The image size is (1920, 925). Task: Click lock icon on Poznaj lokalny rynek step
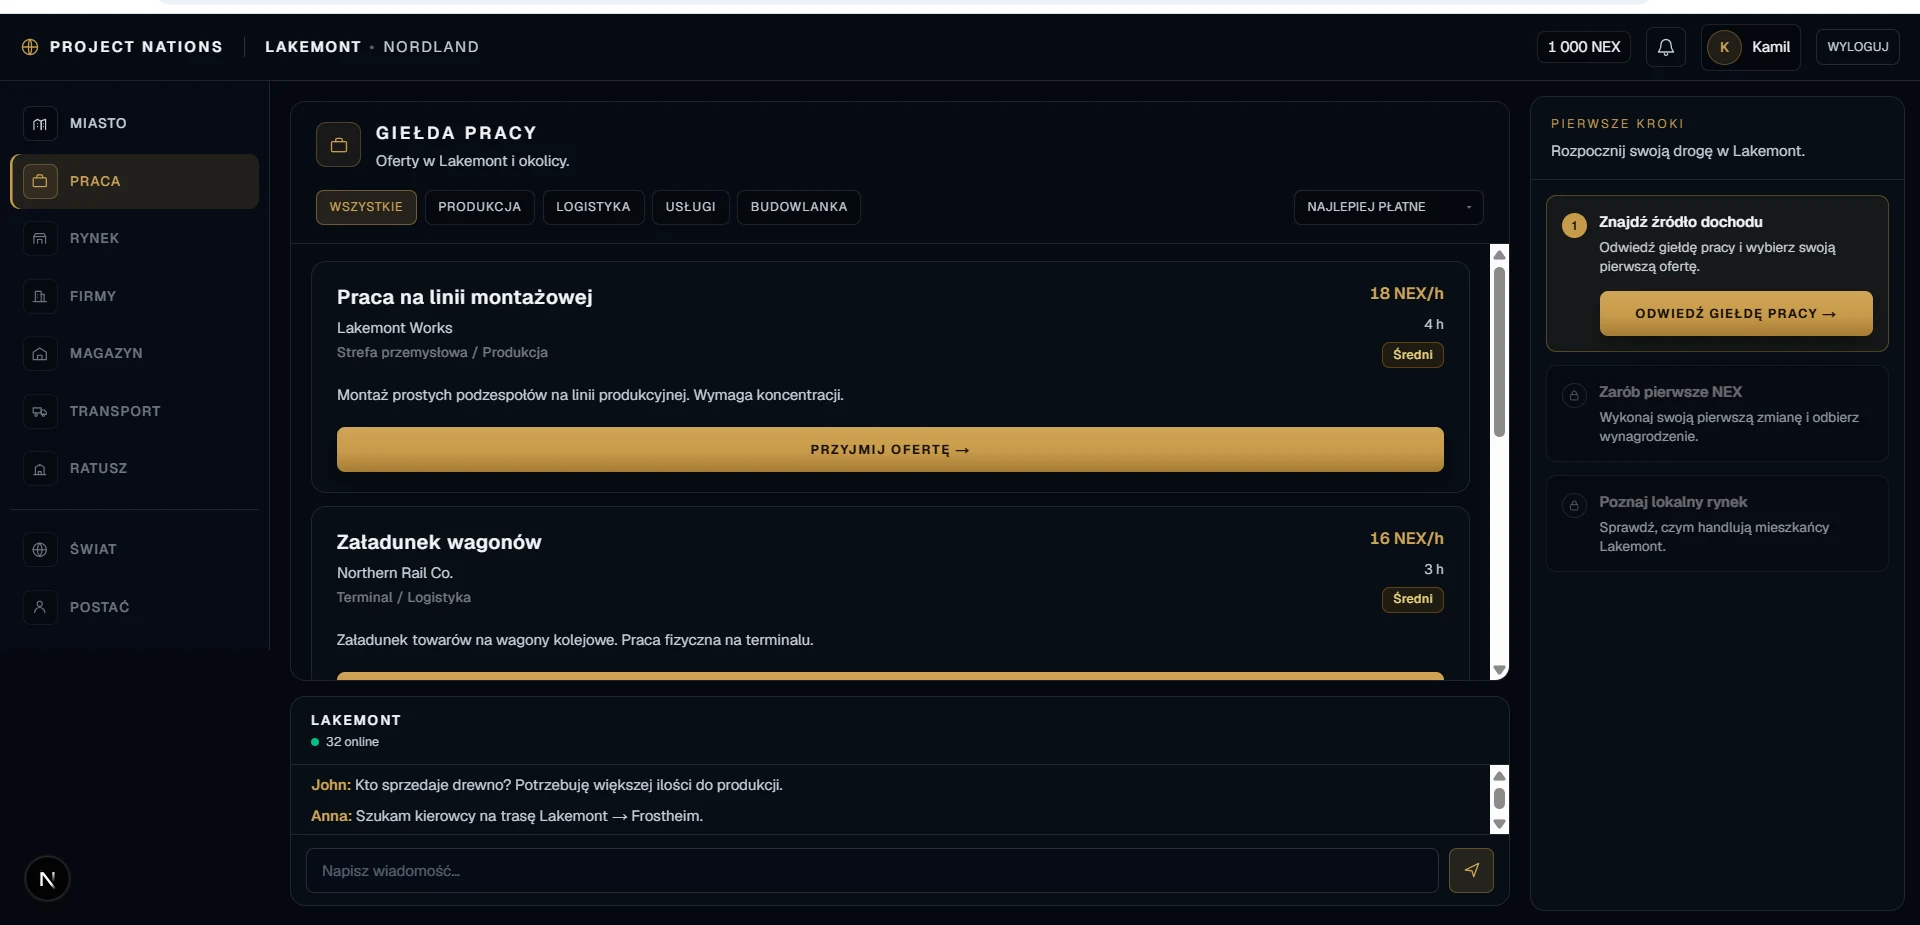[1574, 505]
